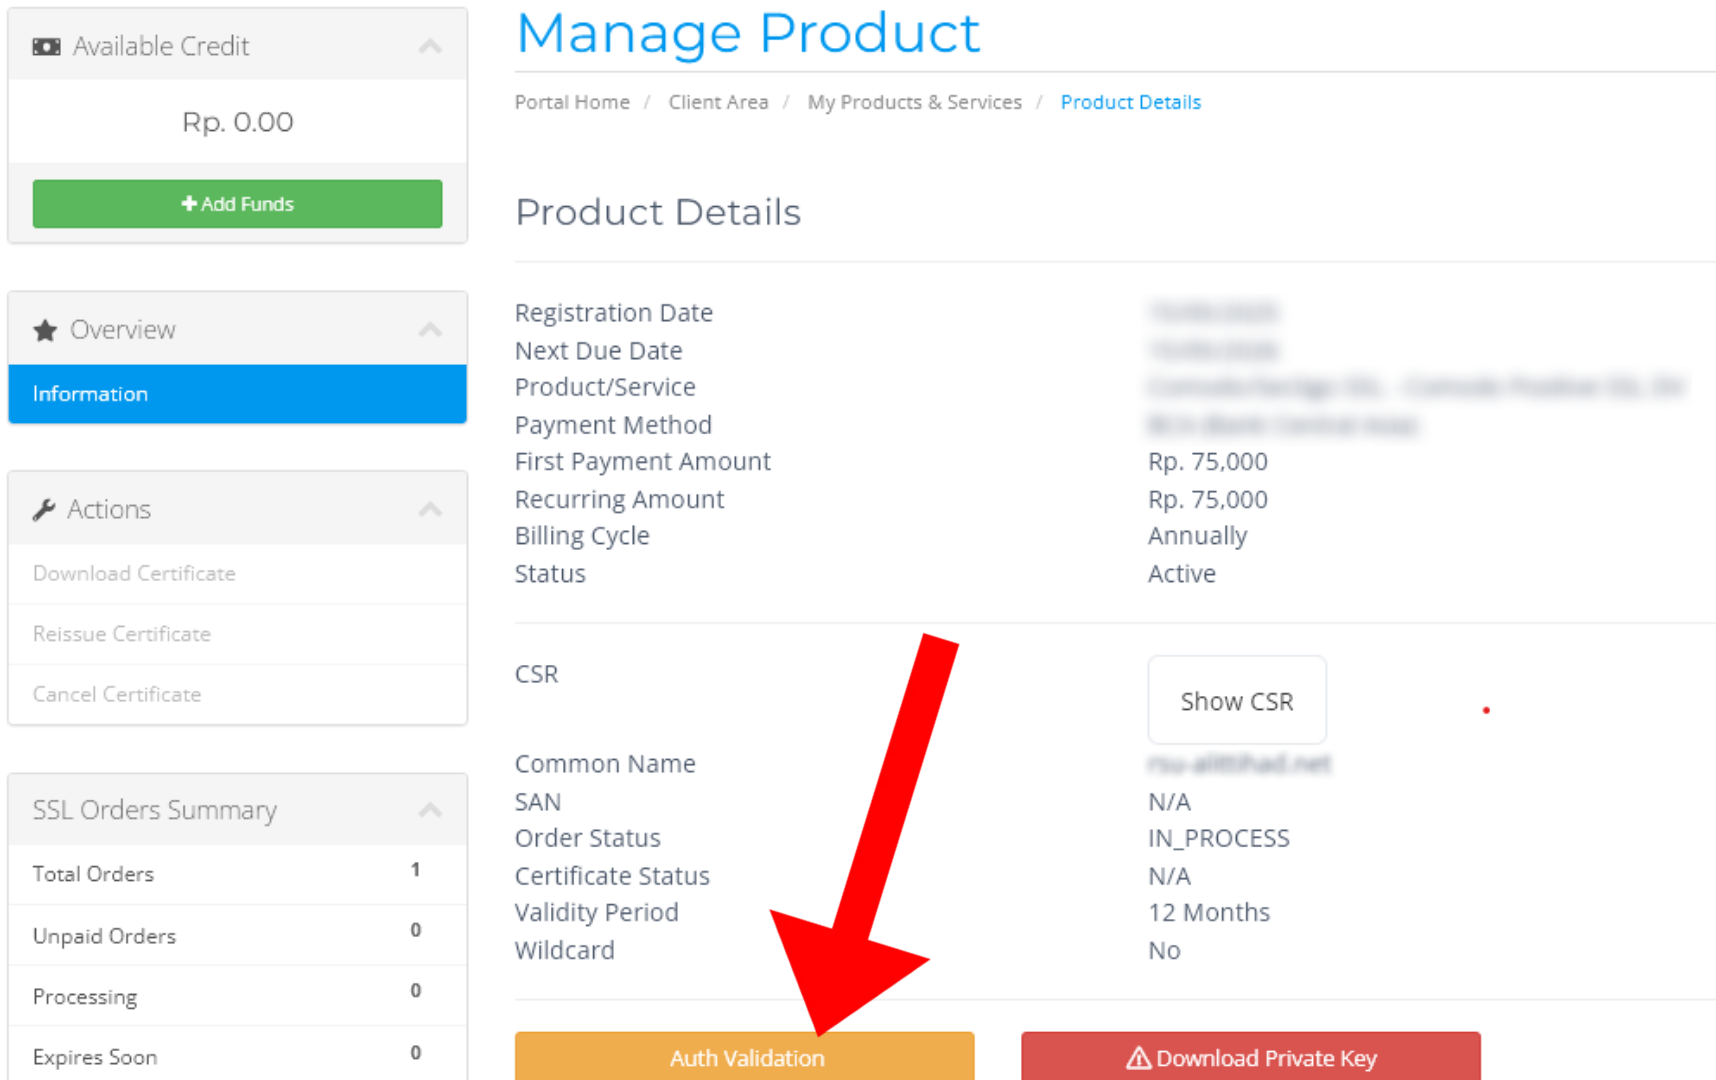Collapse the SSL Orders Summary panel
The width and height of the screenshot is (1716, 1080).
click(430, 810)
